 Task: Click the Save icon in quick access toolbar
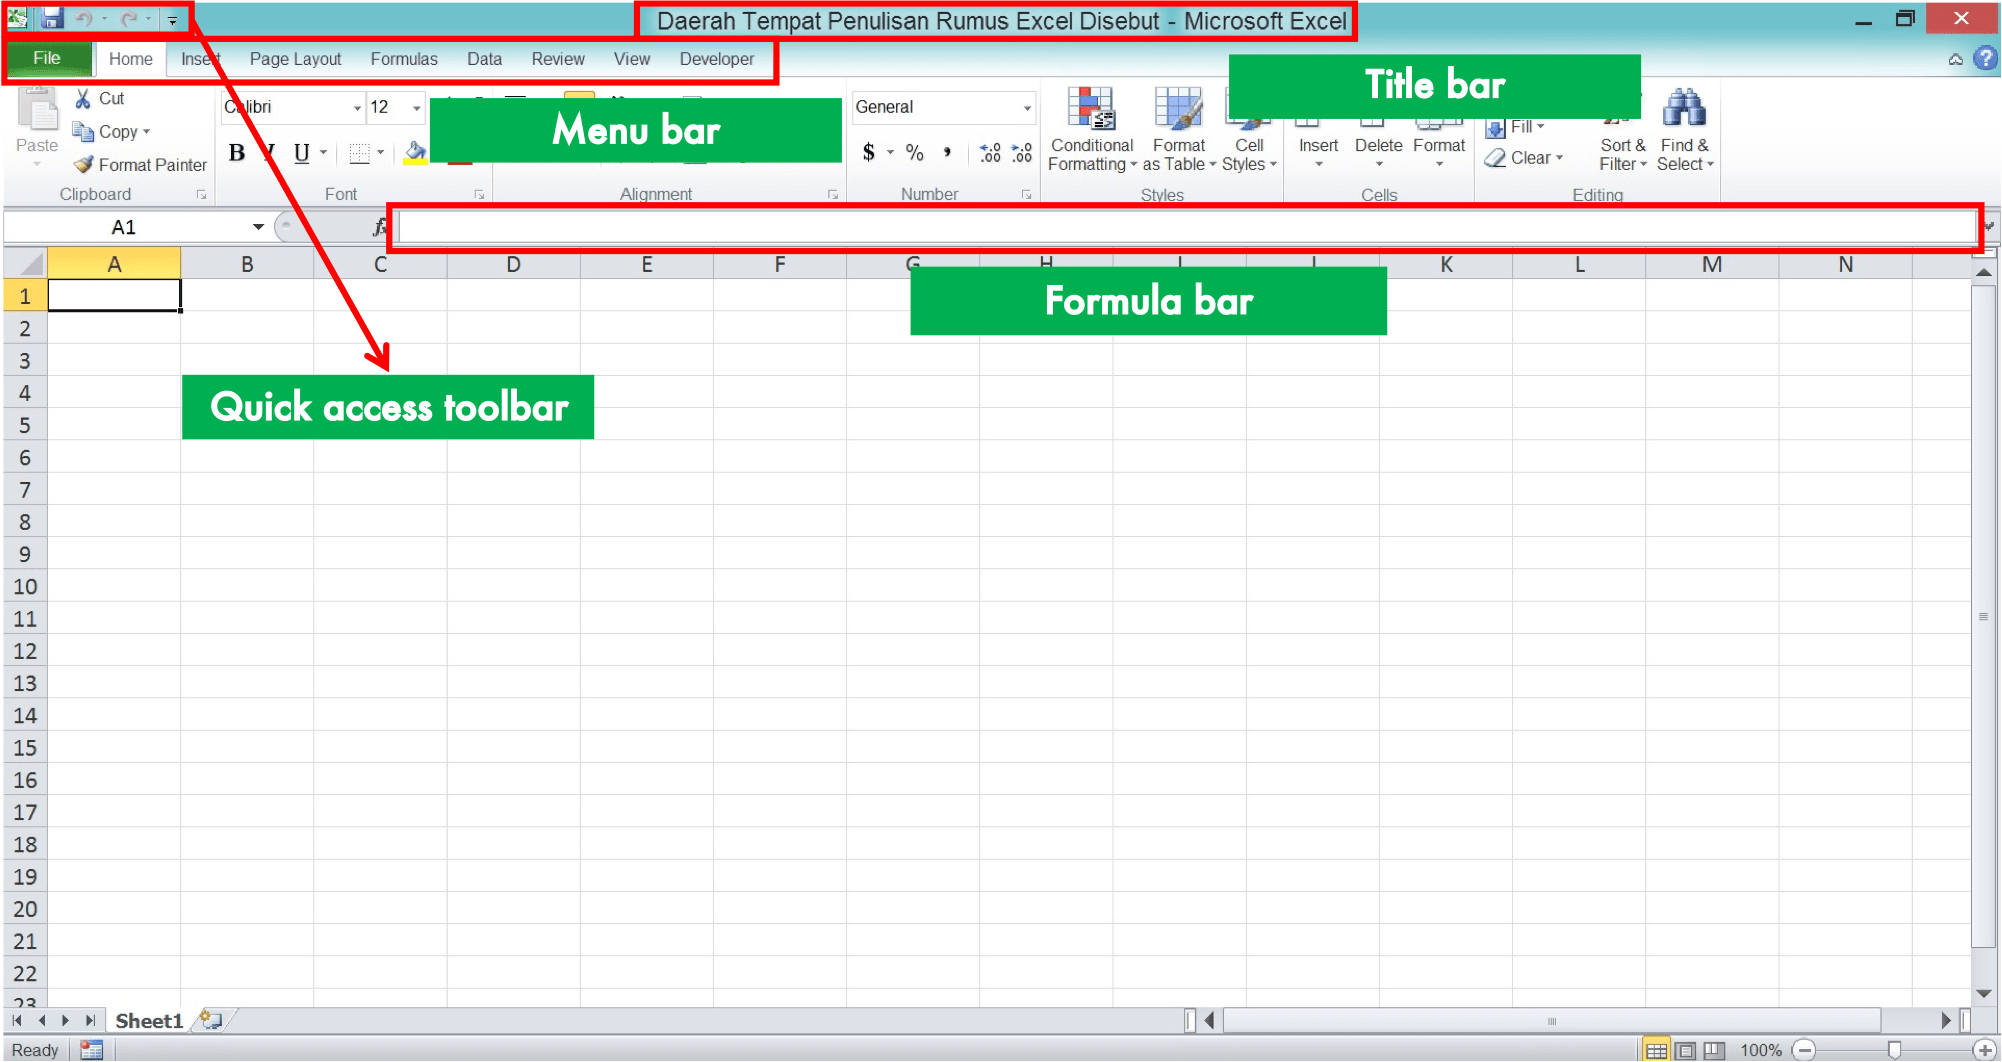click(52, 18)
